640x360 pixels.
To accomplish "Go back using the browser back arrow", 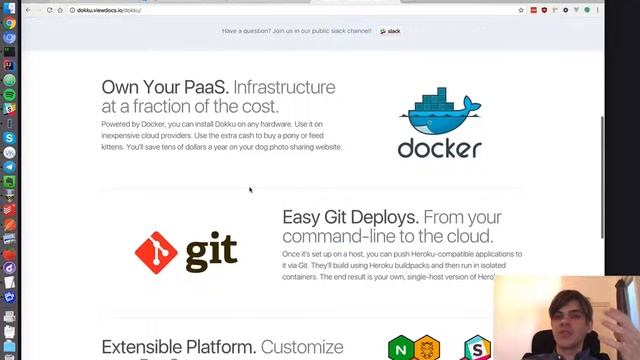I will (28, 10).
